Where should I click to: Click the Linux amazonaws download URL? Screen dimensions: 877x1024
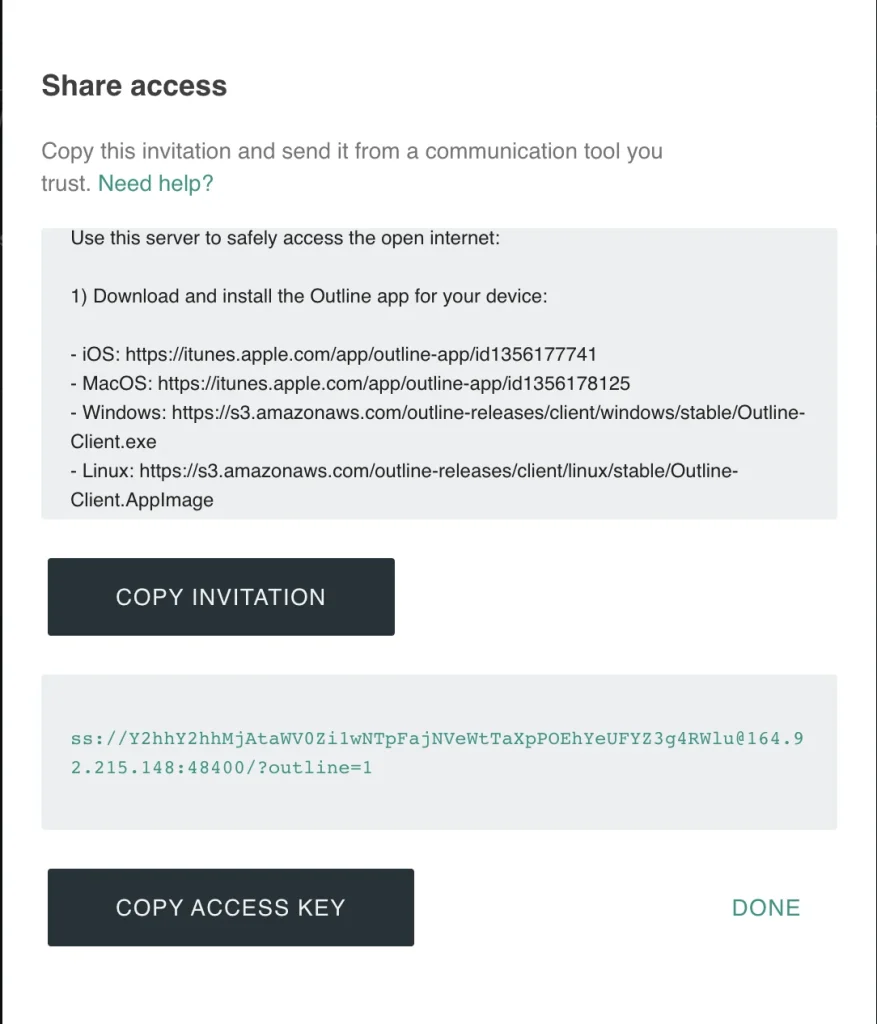tap(438, 470)
